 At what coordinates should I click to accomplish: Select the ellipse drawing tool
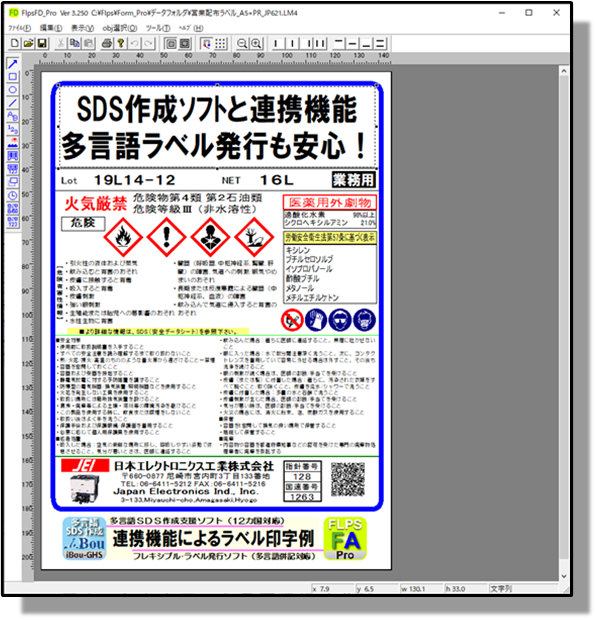click(x=13, y=90)
